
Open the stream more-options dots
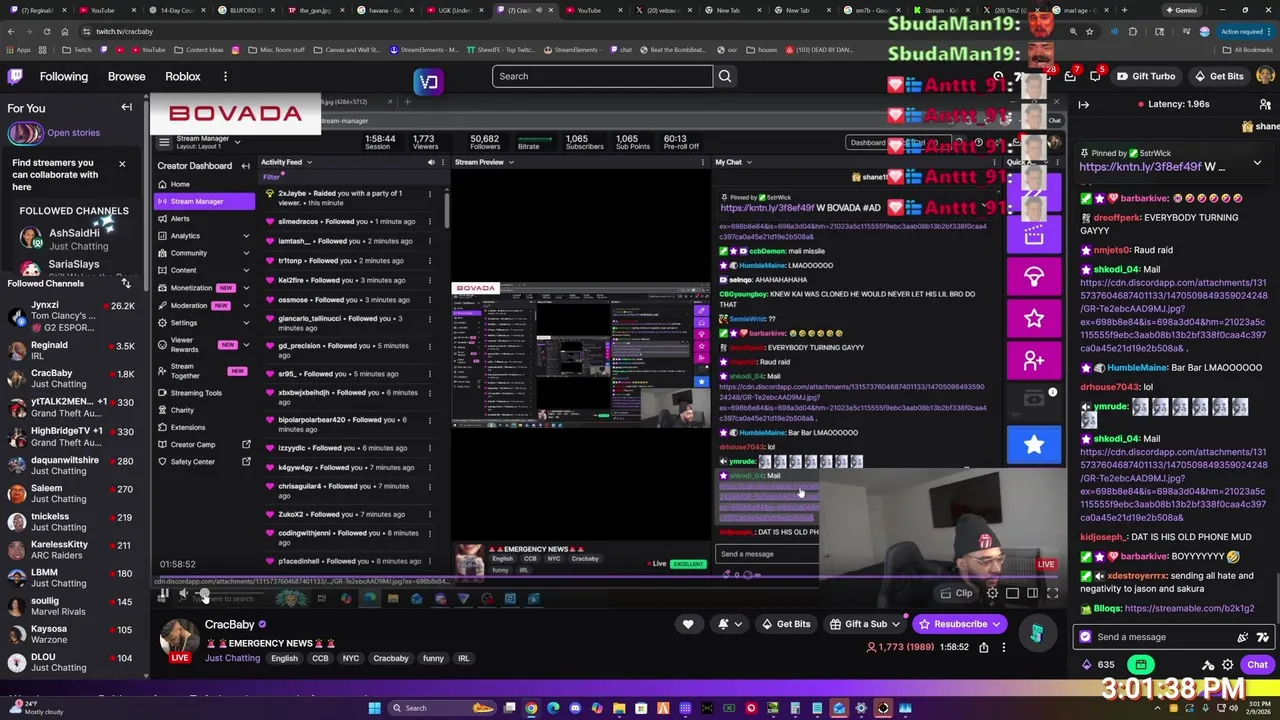click(1004, 647)
